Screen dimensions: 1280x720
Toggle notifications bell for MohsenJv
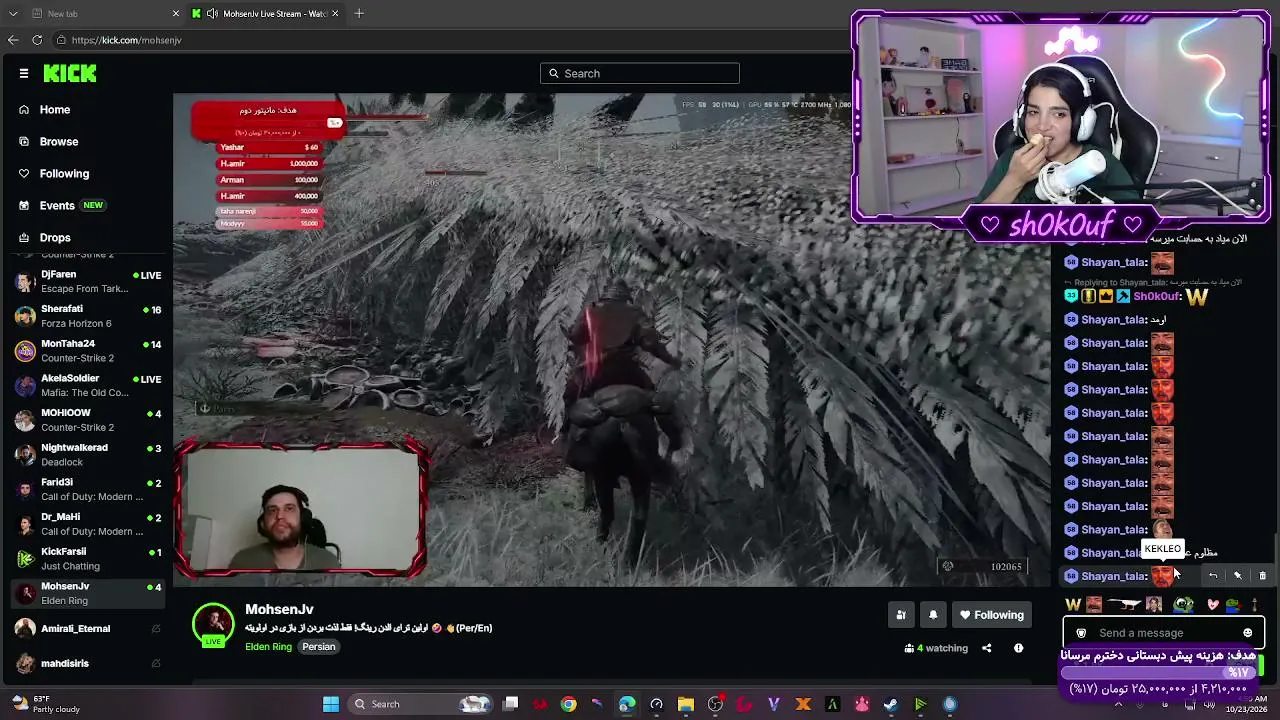coord(933,615)
